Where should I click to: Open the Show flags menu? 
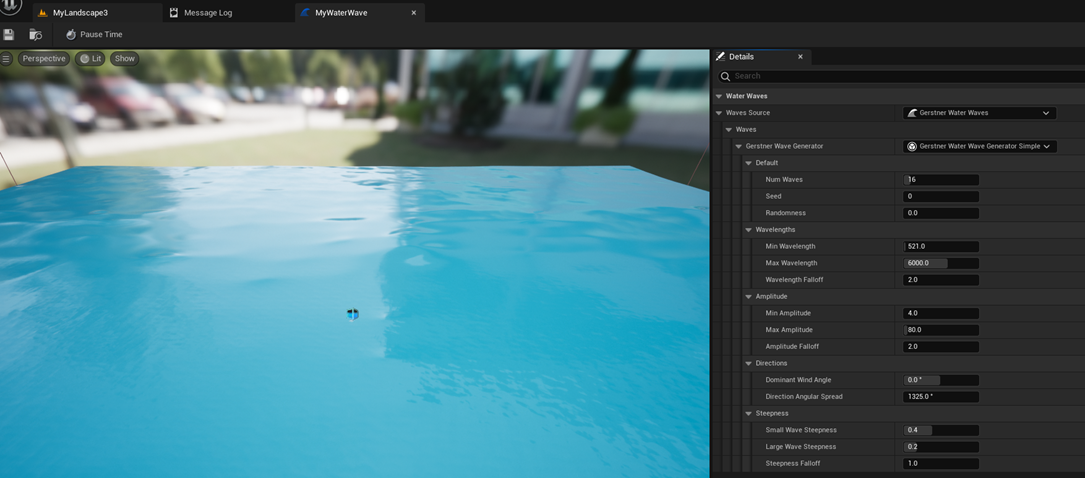(125, 59)
